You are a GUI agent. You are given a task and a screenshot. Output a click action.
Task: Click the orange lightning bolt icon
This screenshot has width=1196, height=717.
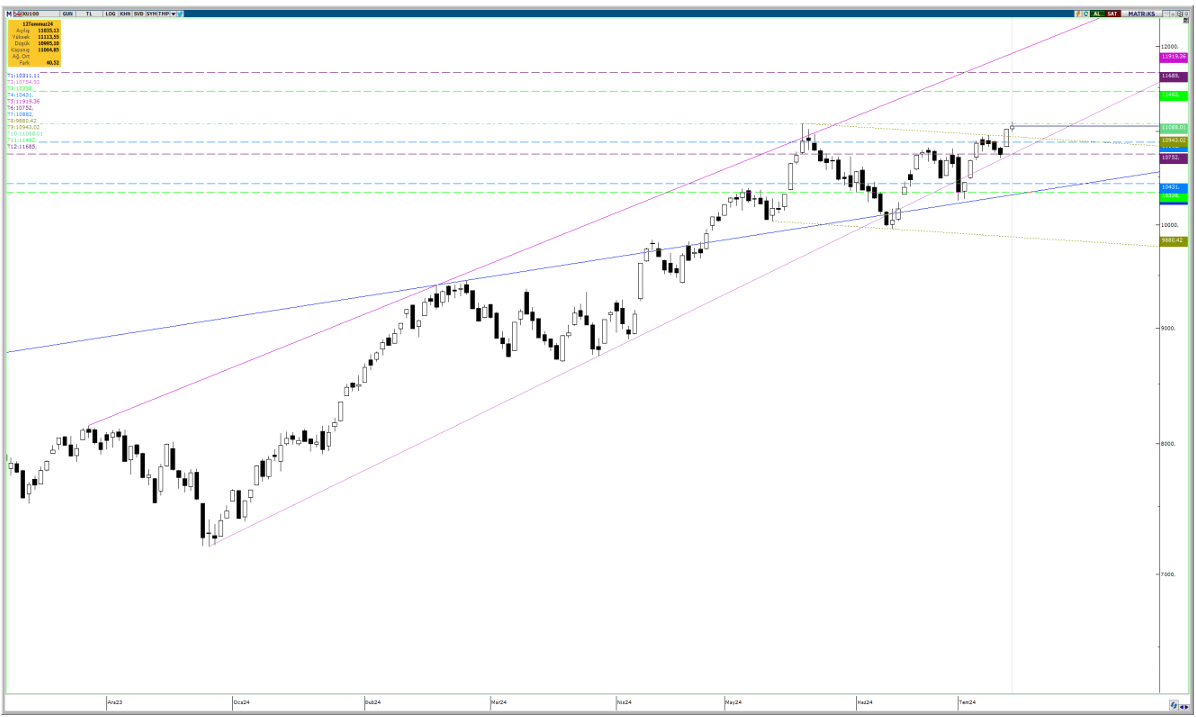click(x=1078, y=14)
